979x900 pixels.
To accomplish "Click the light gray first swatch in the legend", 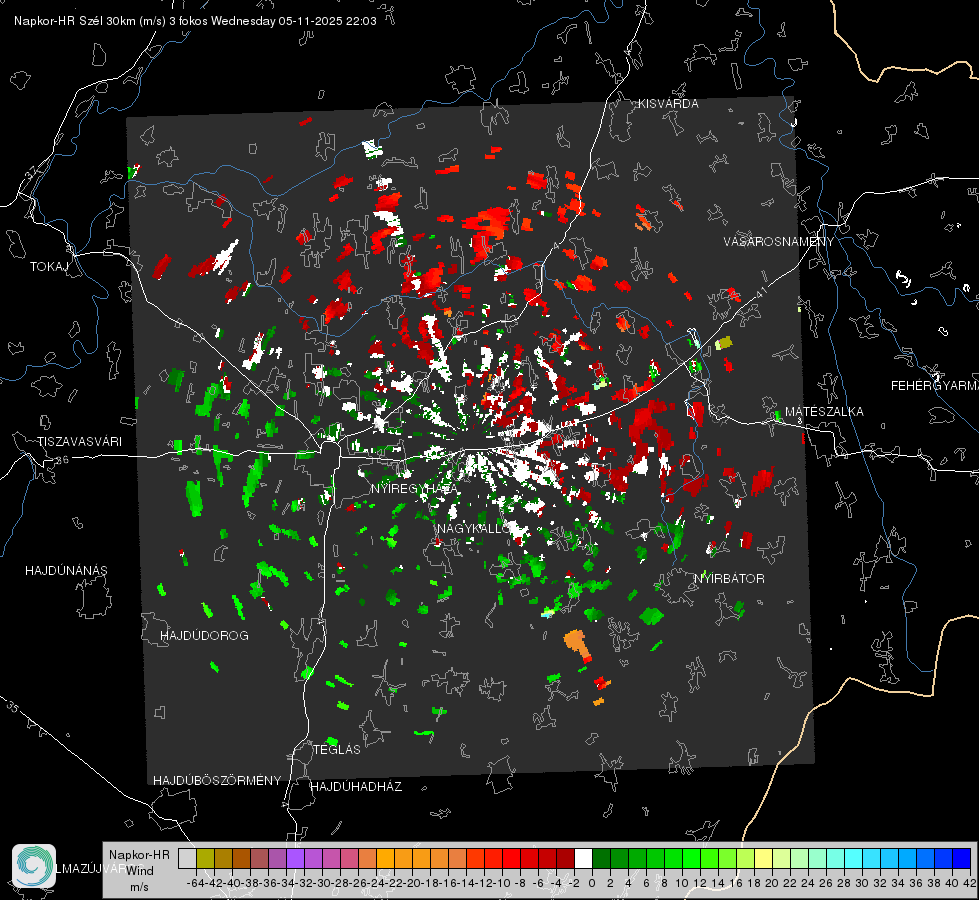I will 187,858.
